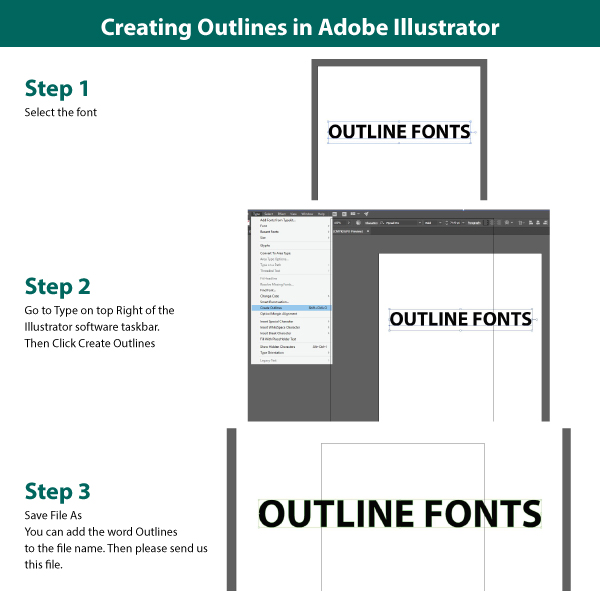Click the Stock icon beside Bridge

344,214
